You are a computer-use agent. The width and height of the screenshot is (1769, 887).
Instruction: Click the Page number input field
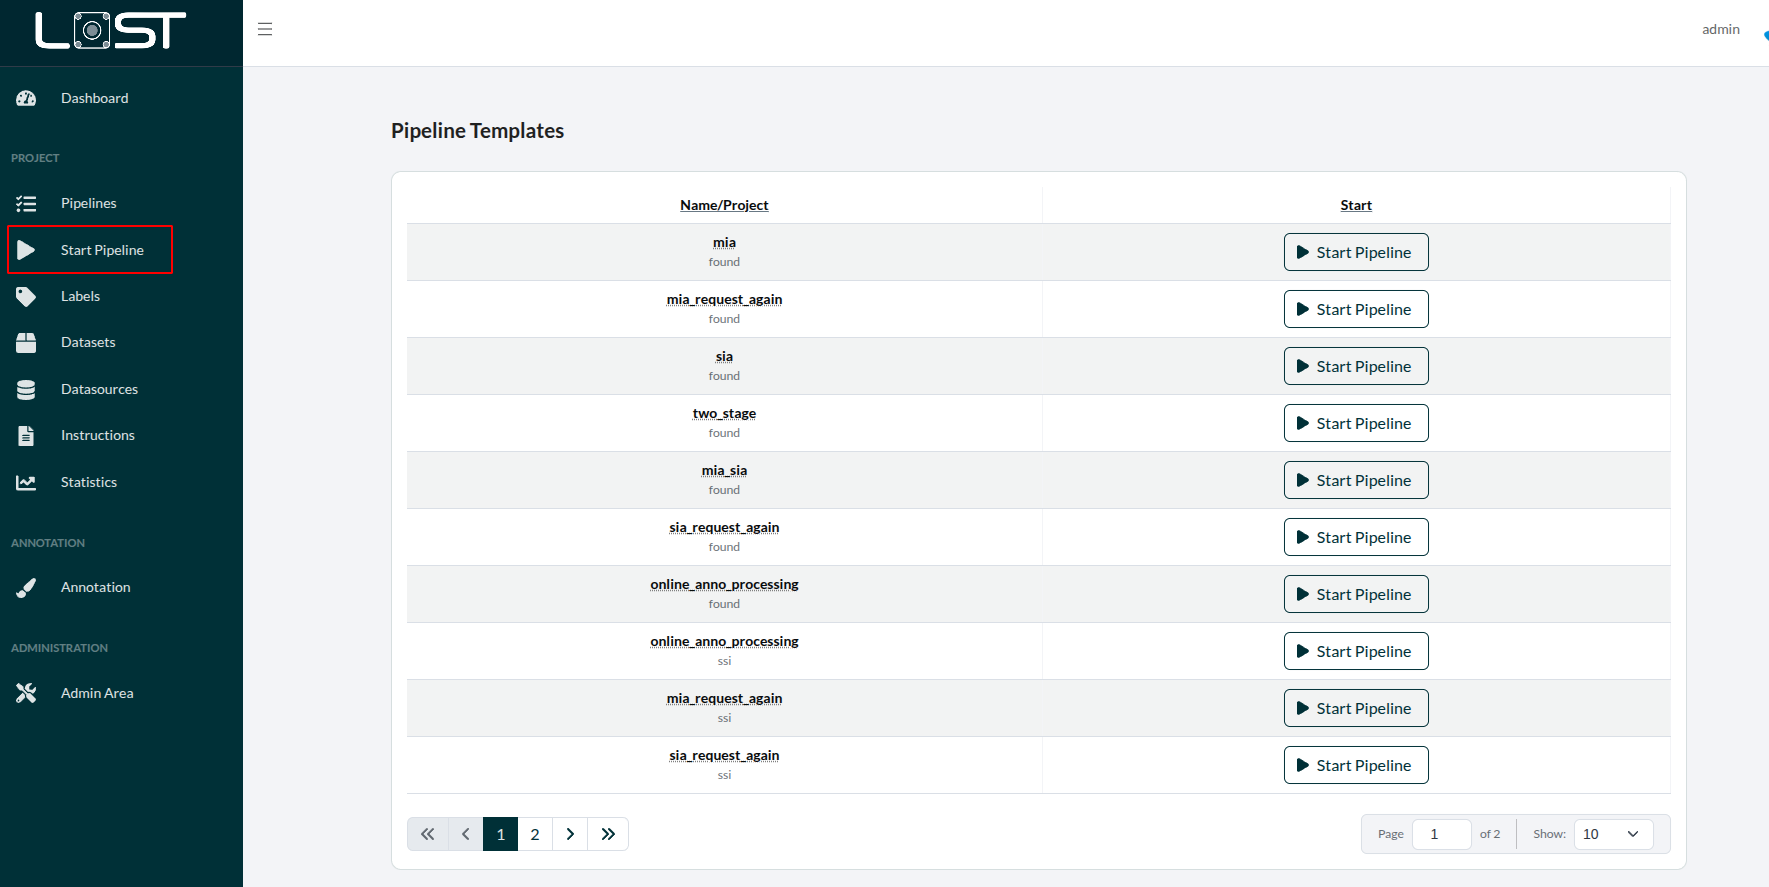pyautogui.click(x=1440, y=834)
